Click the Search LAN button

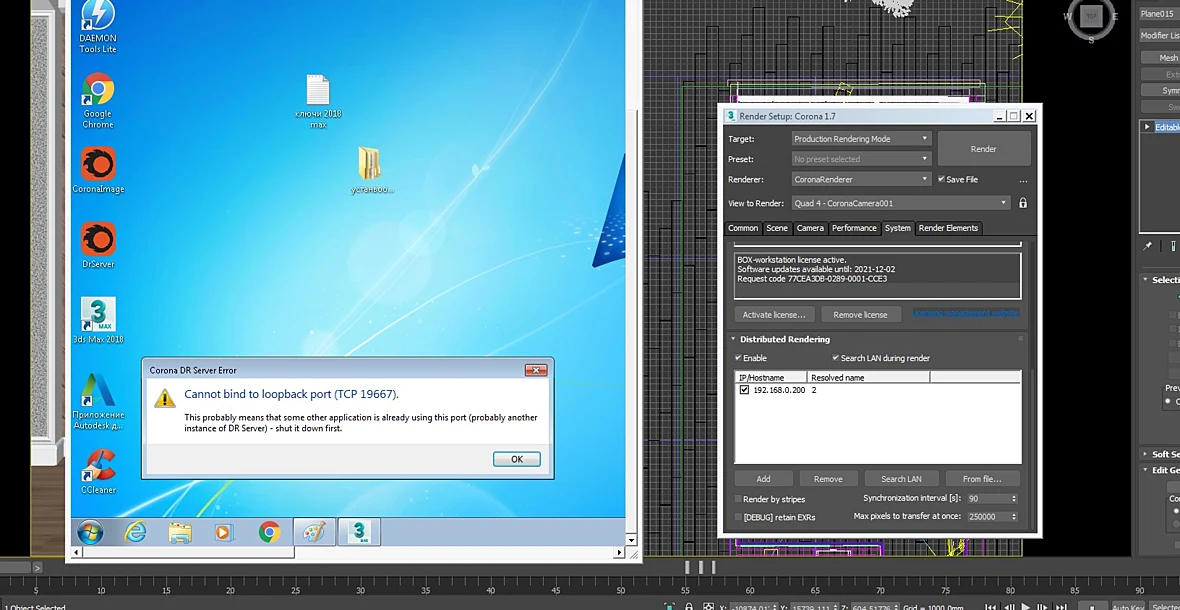(901, 478)
